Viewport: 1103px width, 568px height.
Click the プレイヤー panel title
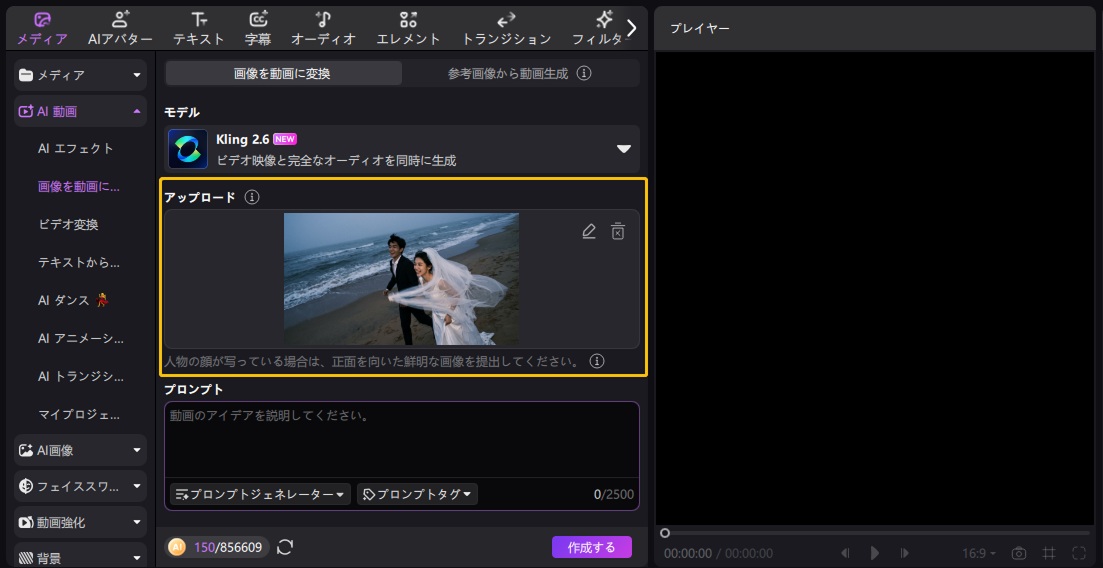[x=699, y=29]
